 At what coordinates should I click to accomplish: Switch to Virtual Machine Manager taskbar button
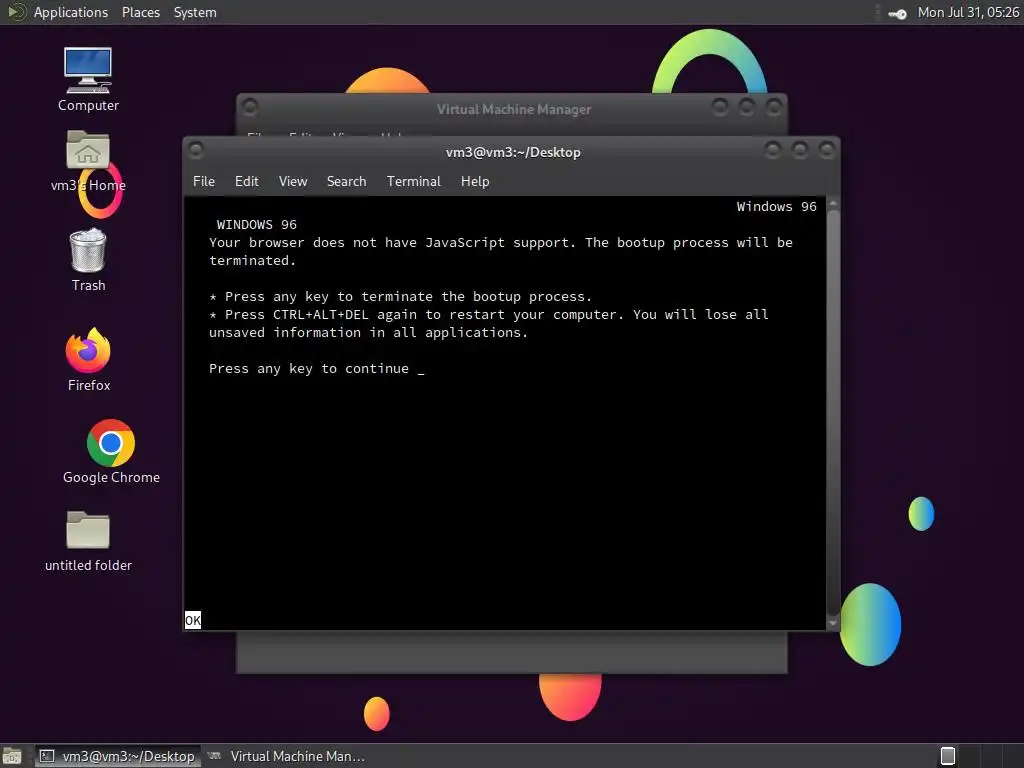[x=287, y=756]
